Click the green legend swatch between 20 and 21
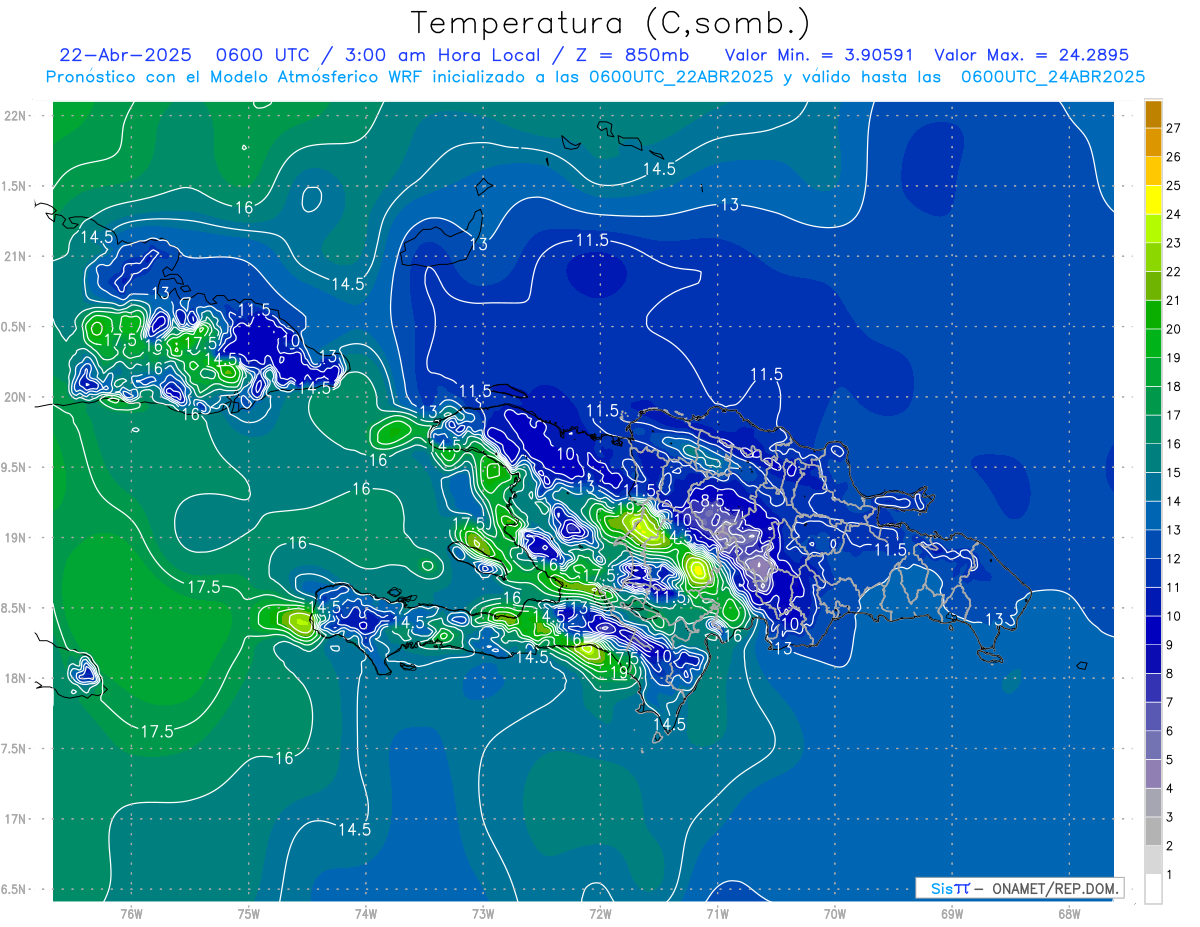This screenshot has height=927, width=1200. pyautogui.click(x=1153, y=315)
